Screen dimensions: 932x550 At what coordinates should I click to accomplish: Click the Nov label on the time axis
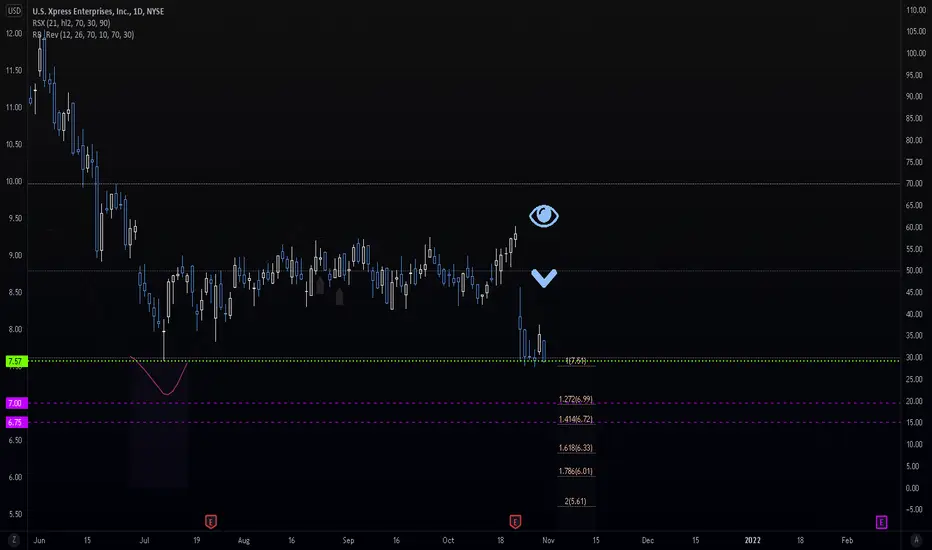pos(548,540)
